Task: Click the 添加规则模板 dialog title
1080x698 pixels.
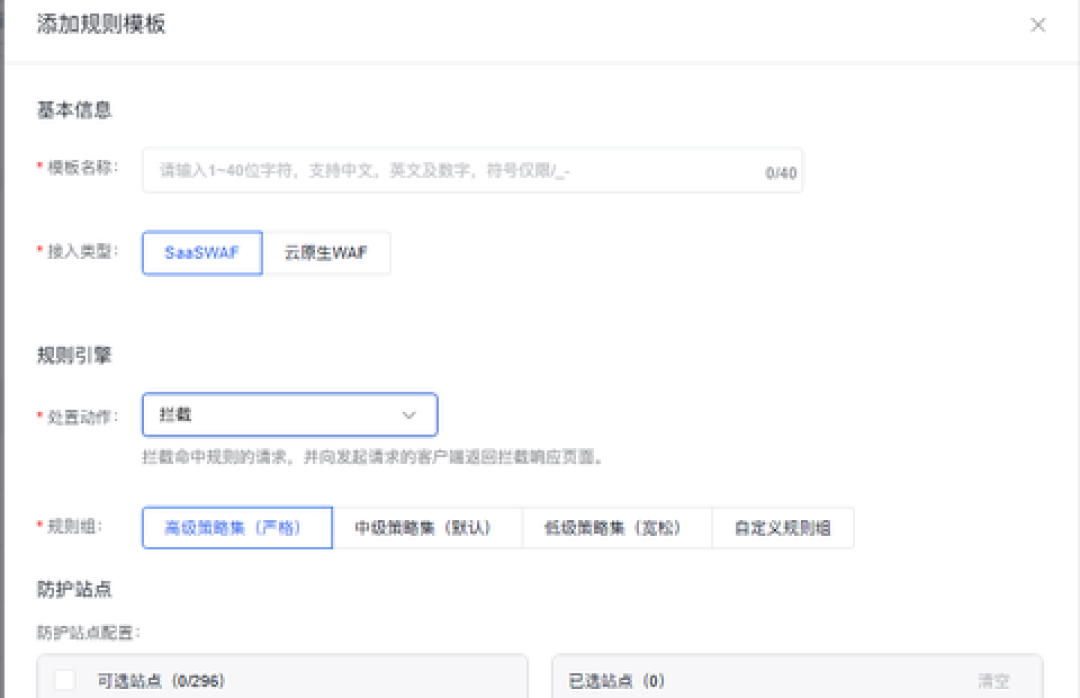Action: pos(101,24)
